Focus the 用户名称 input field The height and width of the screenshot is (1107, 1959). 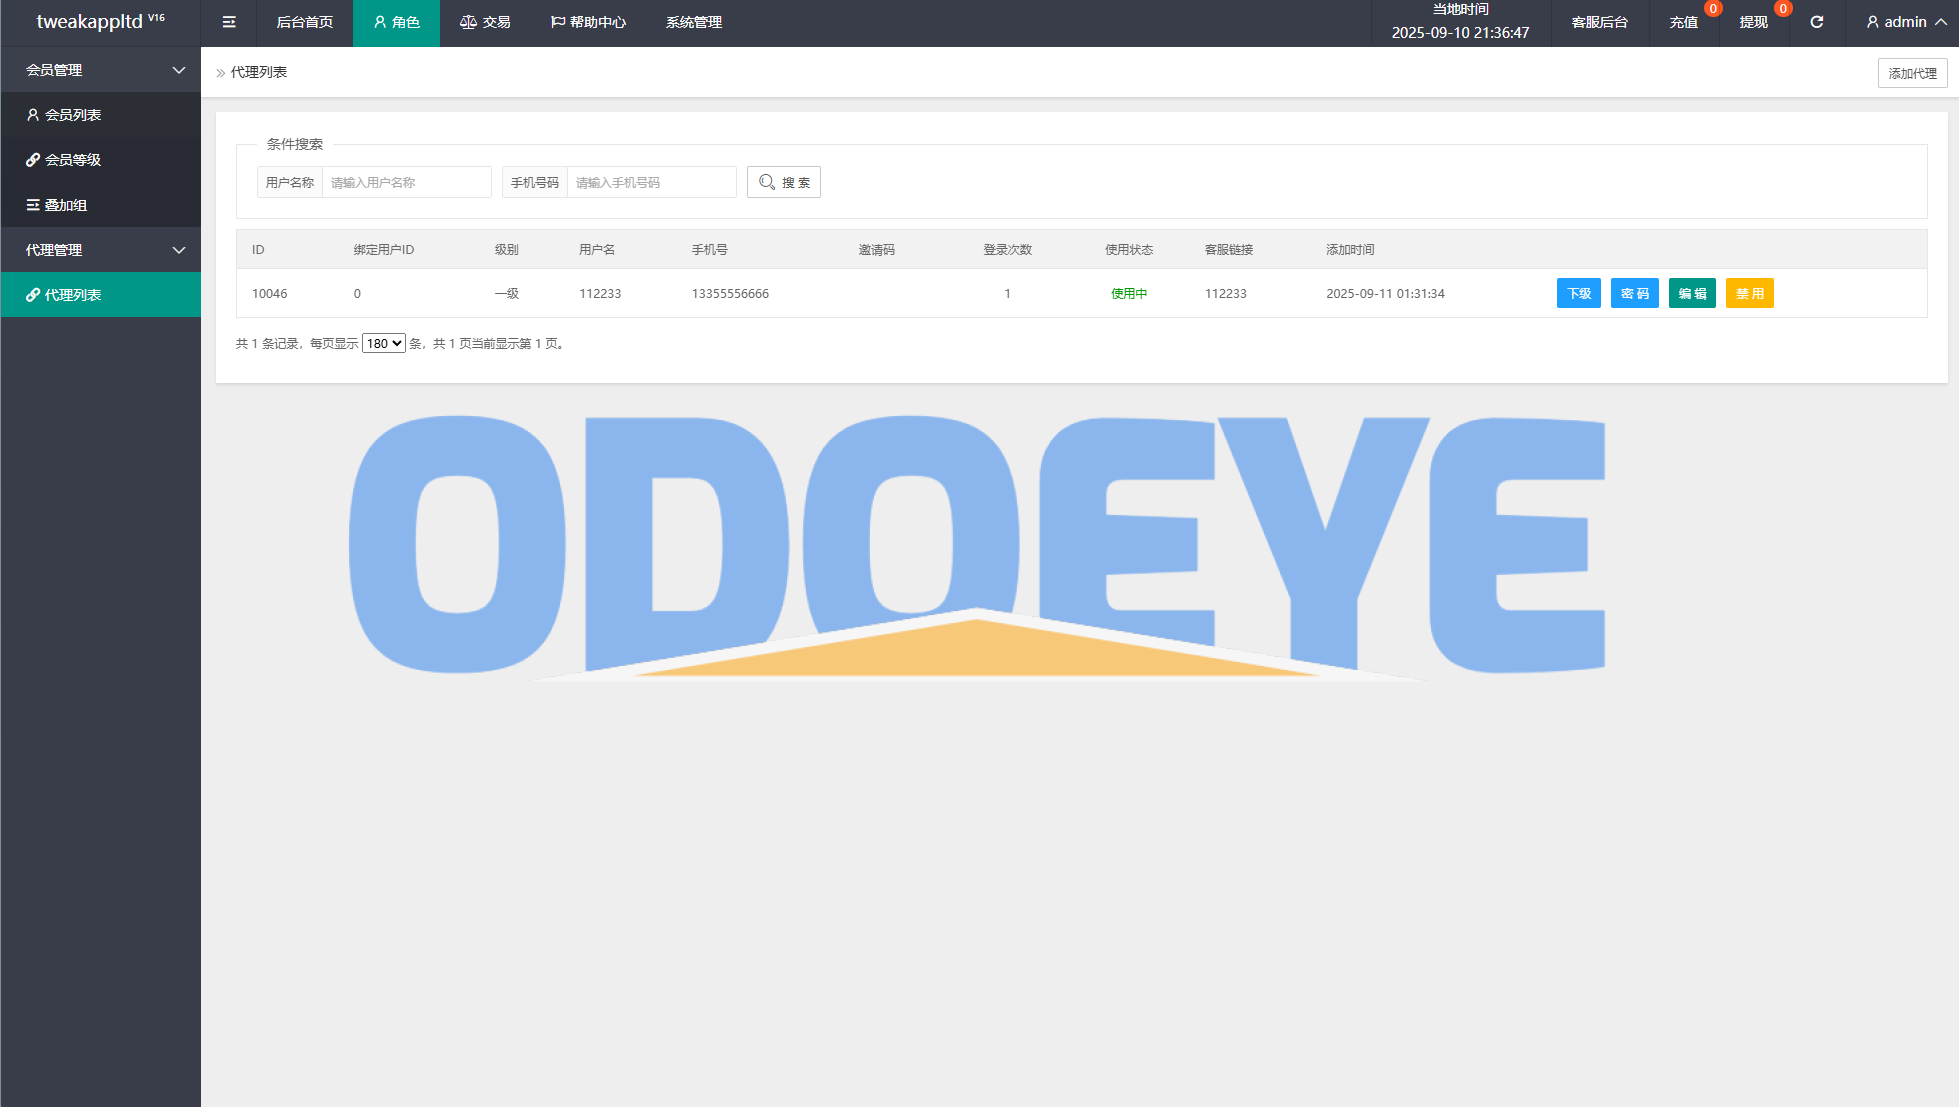pos(406,182)
